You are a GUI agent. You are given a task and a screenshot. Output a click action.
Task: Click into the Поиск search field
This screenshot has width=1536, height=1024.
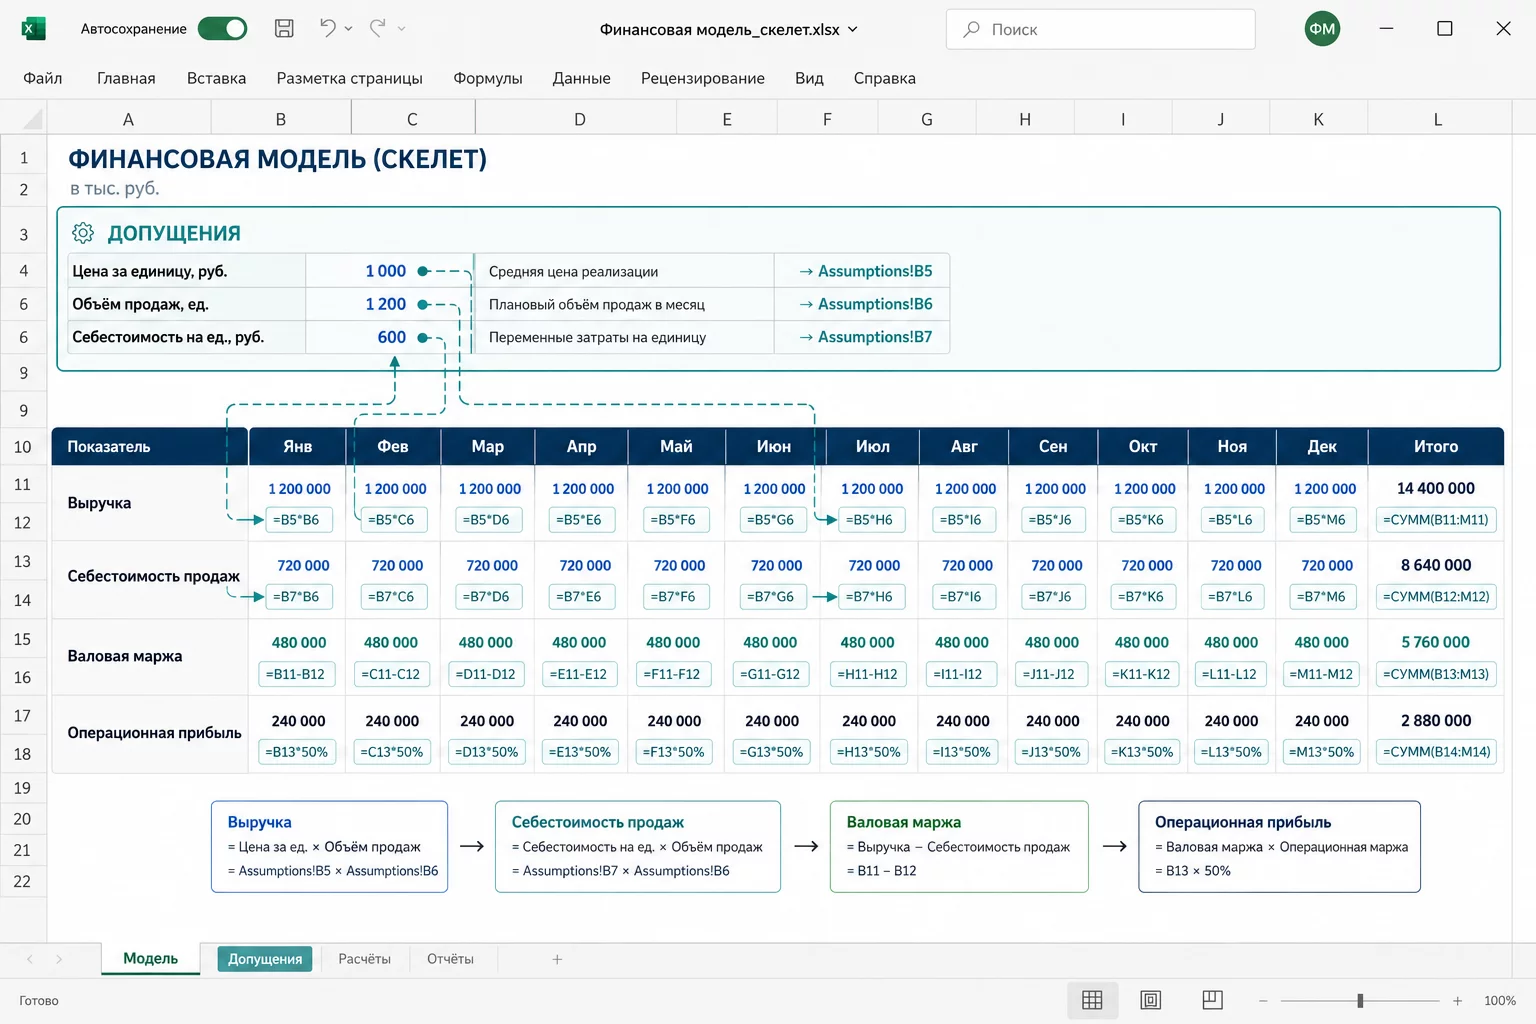[x=1100, y=29]
